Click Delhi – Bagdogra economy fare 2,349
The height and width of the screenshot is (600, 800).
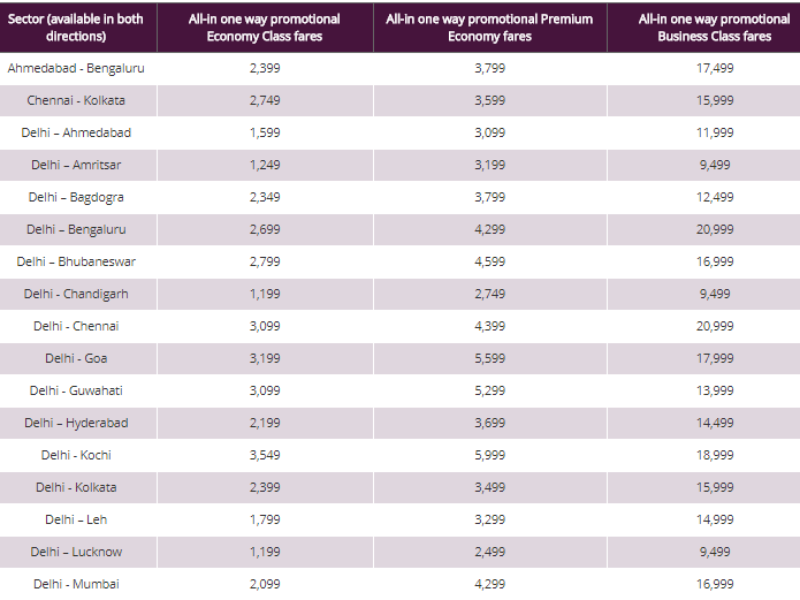pos(265,197)
